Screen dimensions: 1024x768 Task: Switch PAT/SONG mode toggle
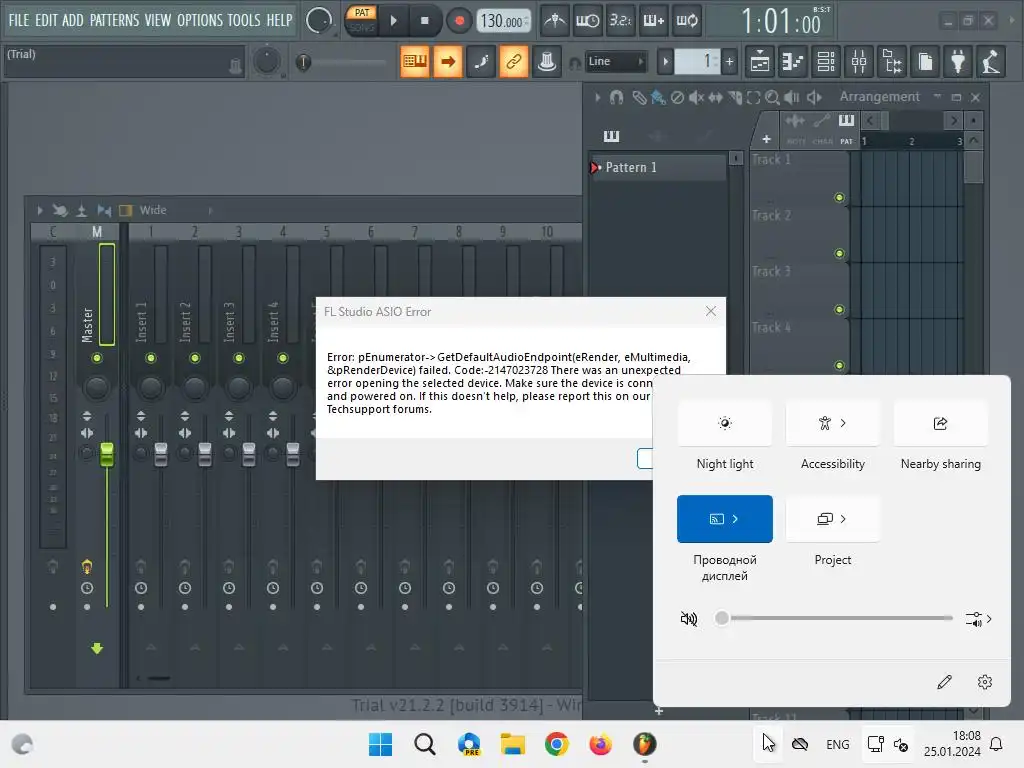click(361, 20)
